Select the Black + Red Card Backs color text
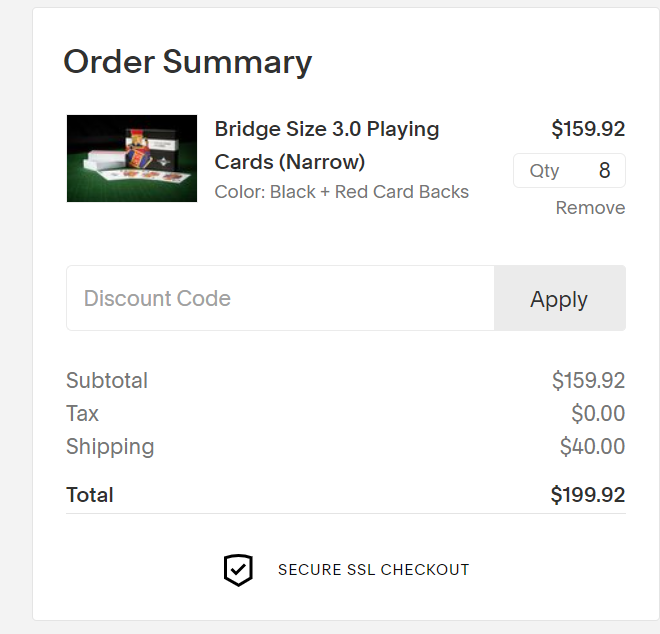This screenshot has height=634, width=660. point(342,192)
